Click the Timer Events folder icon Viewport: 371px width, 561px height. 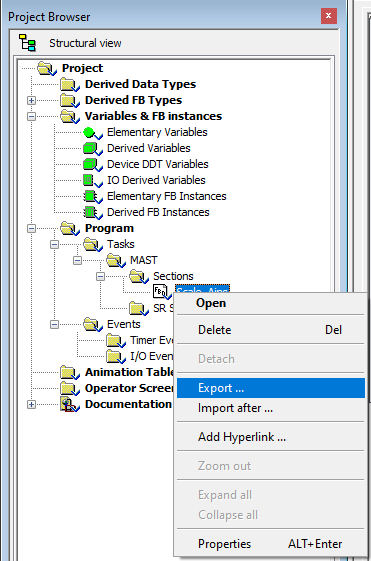pyautogui.click(x=115, y=341)
